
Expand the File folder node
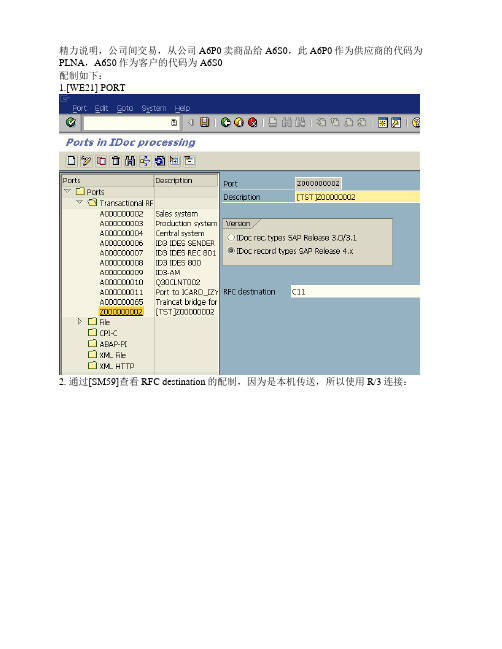click(x=80, y=322)
